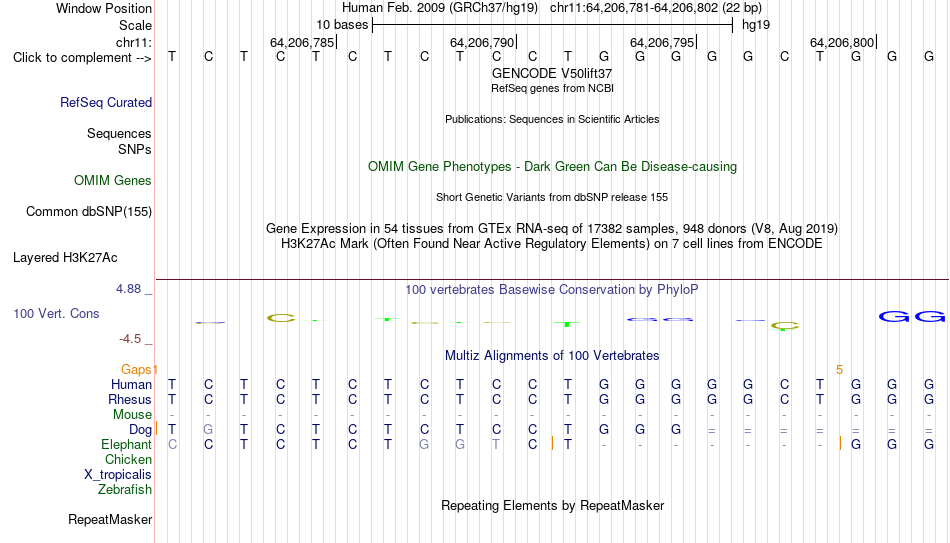This screenshot has width=950, height=543.
Task: Click the 64,206,795 position tick label
Action: (662, 42)
